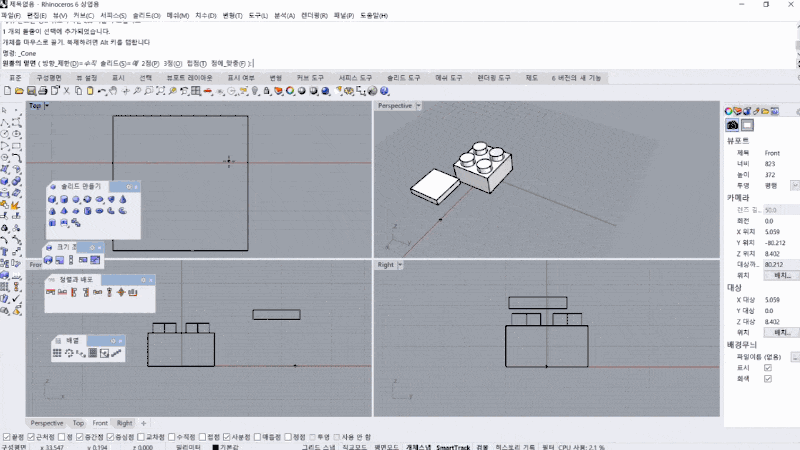Open the Right viewport title dropdown arrow
The image size is (800, 450).
399,265
